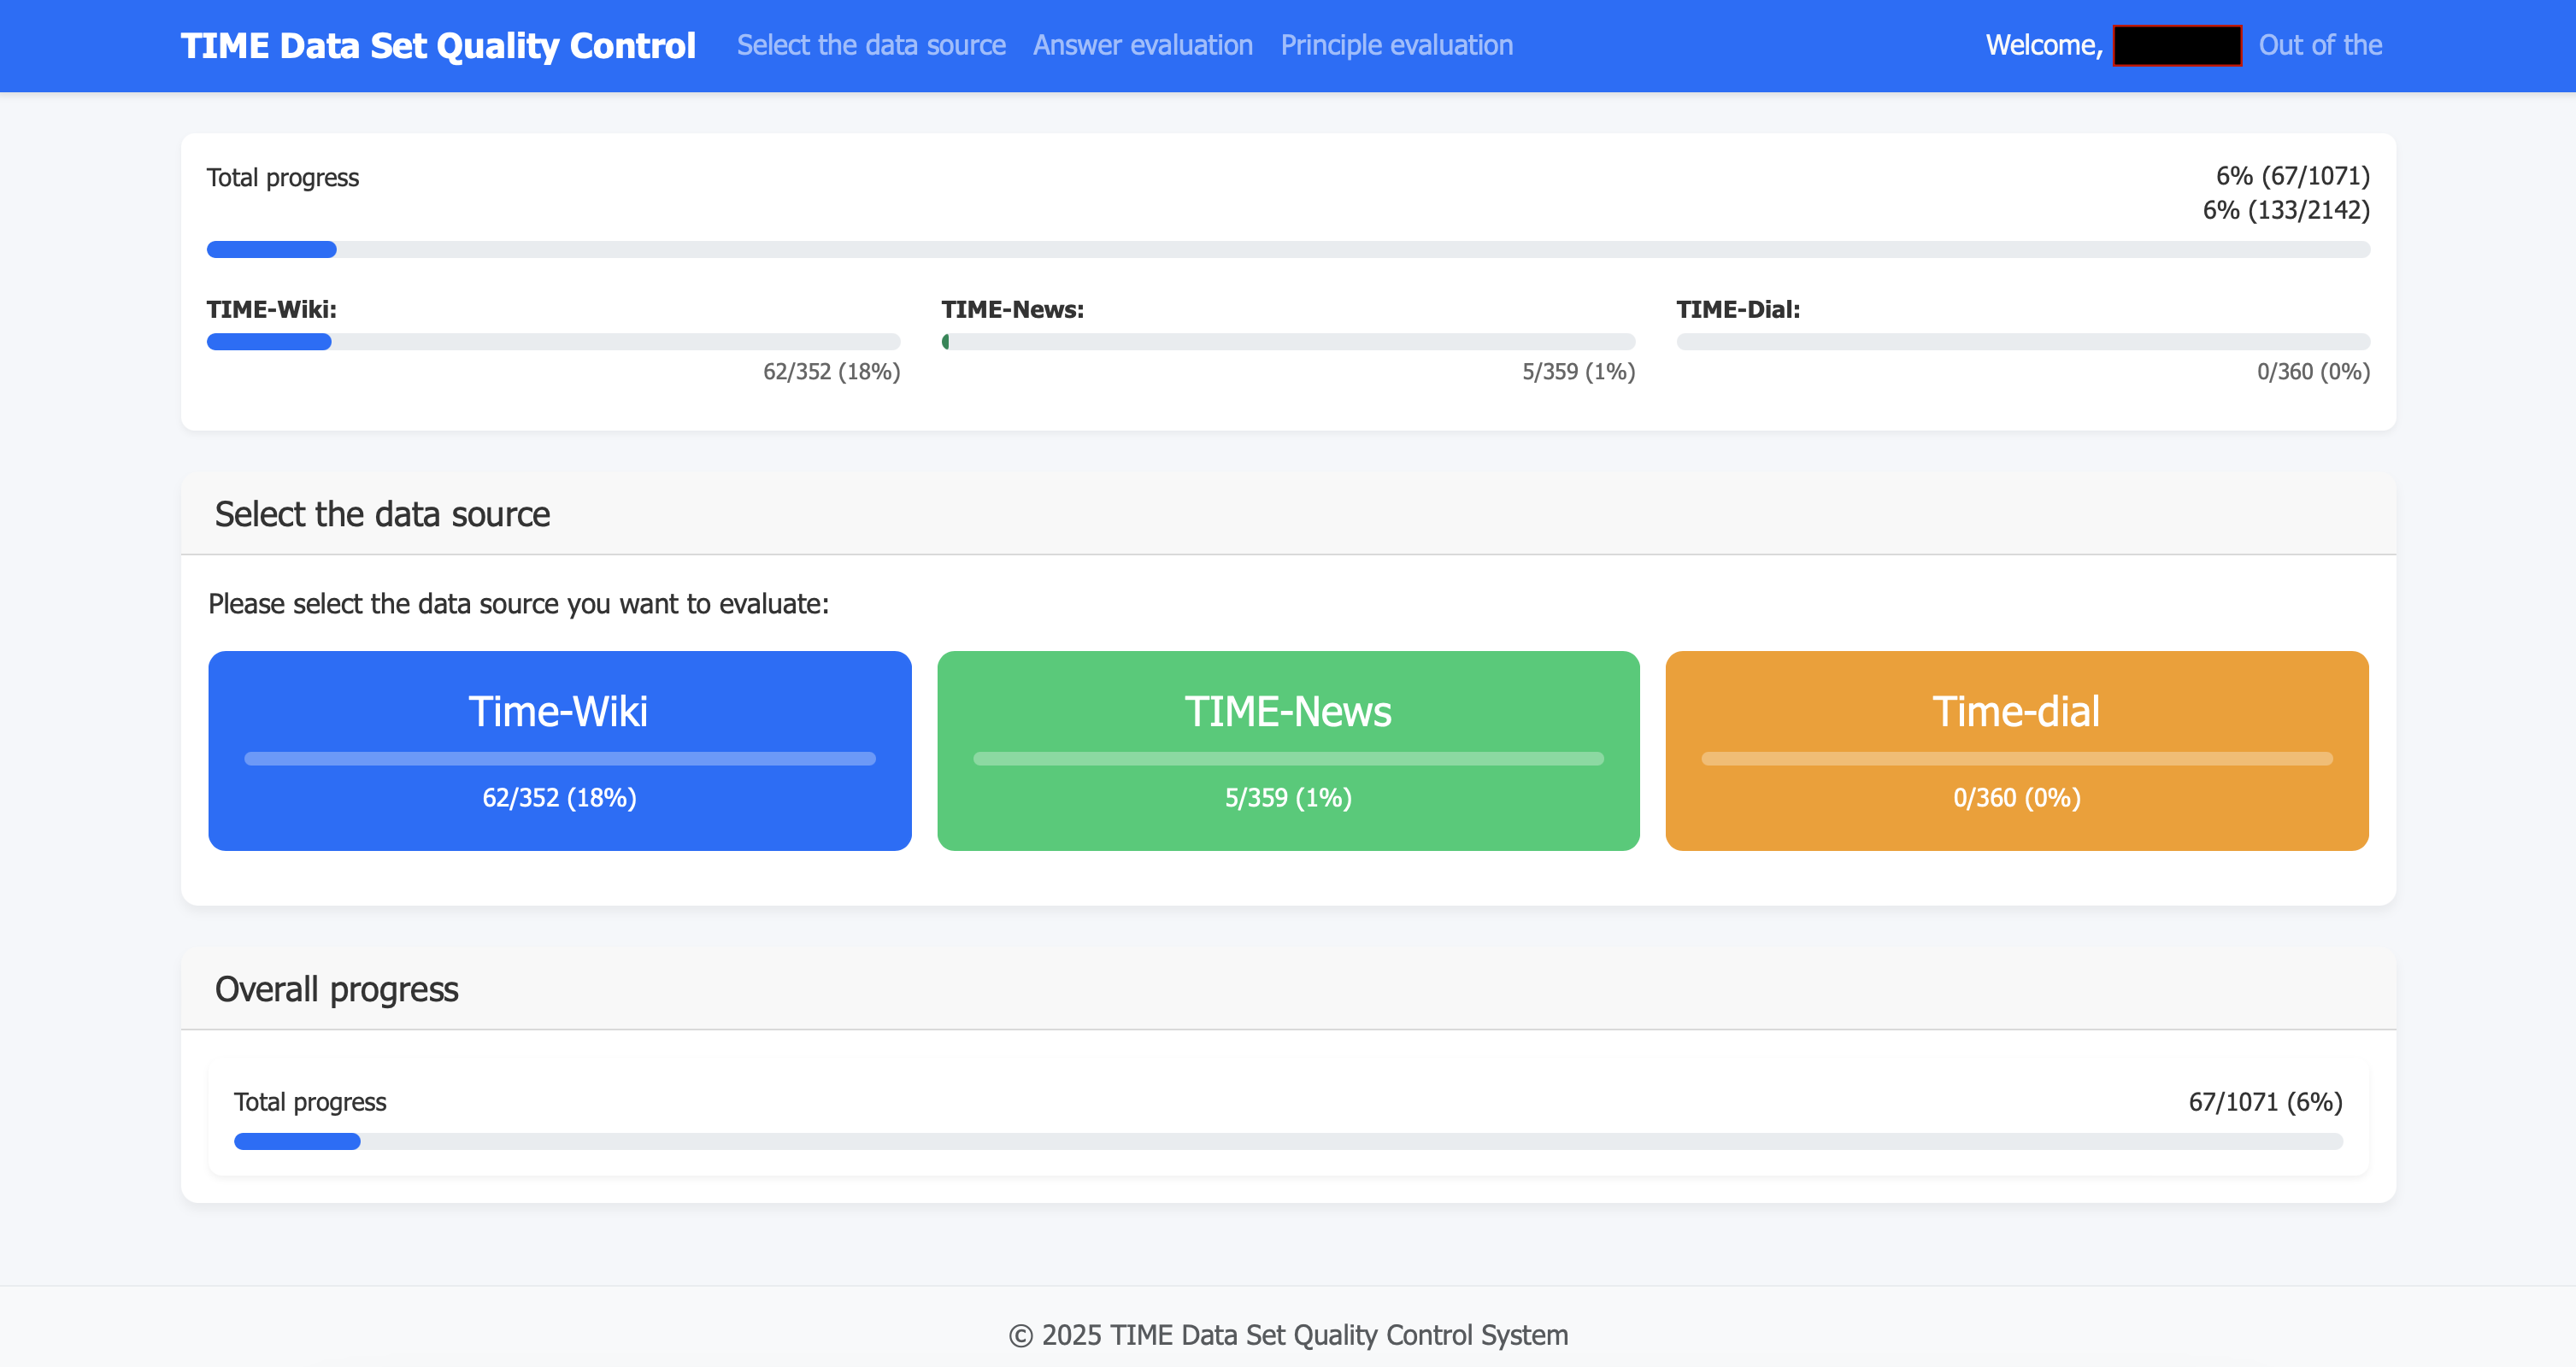This screenshot has width=2576, height=1367.
Task: Click the redacted username after Welcome
Action: pos(2176,46)
